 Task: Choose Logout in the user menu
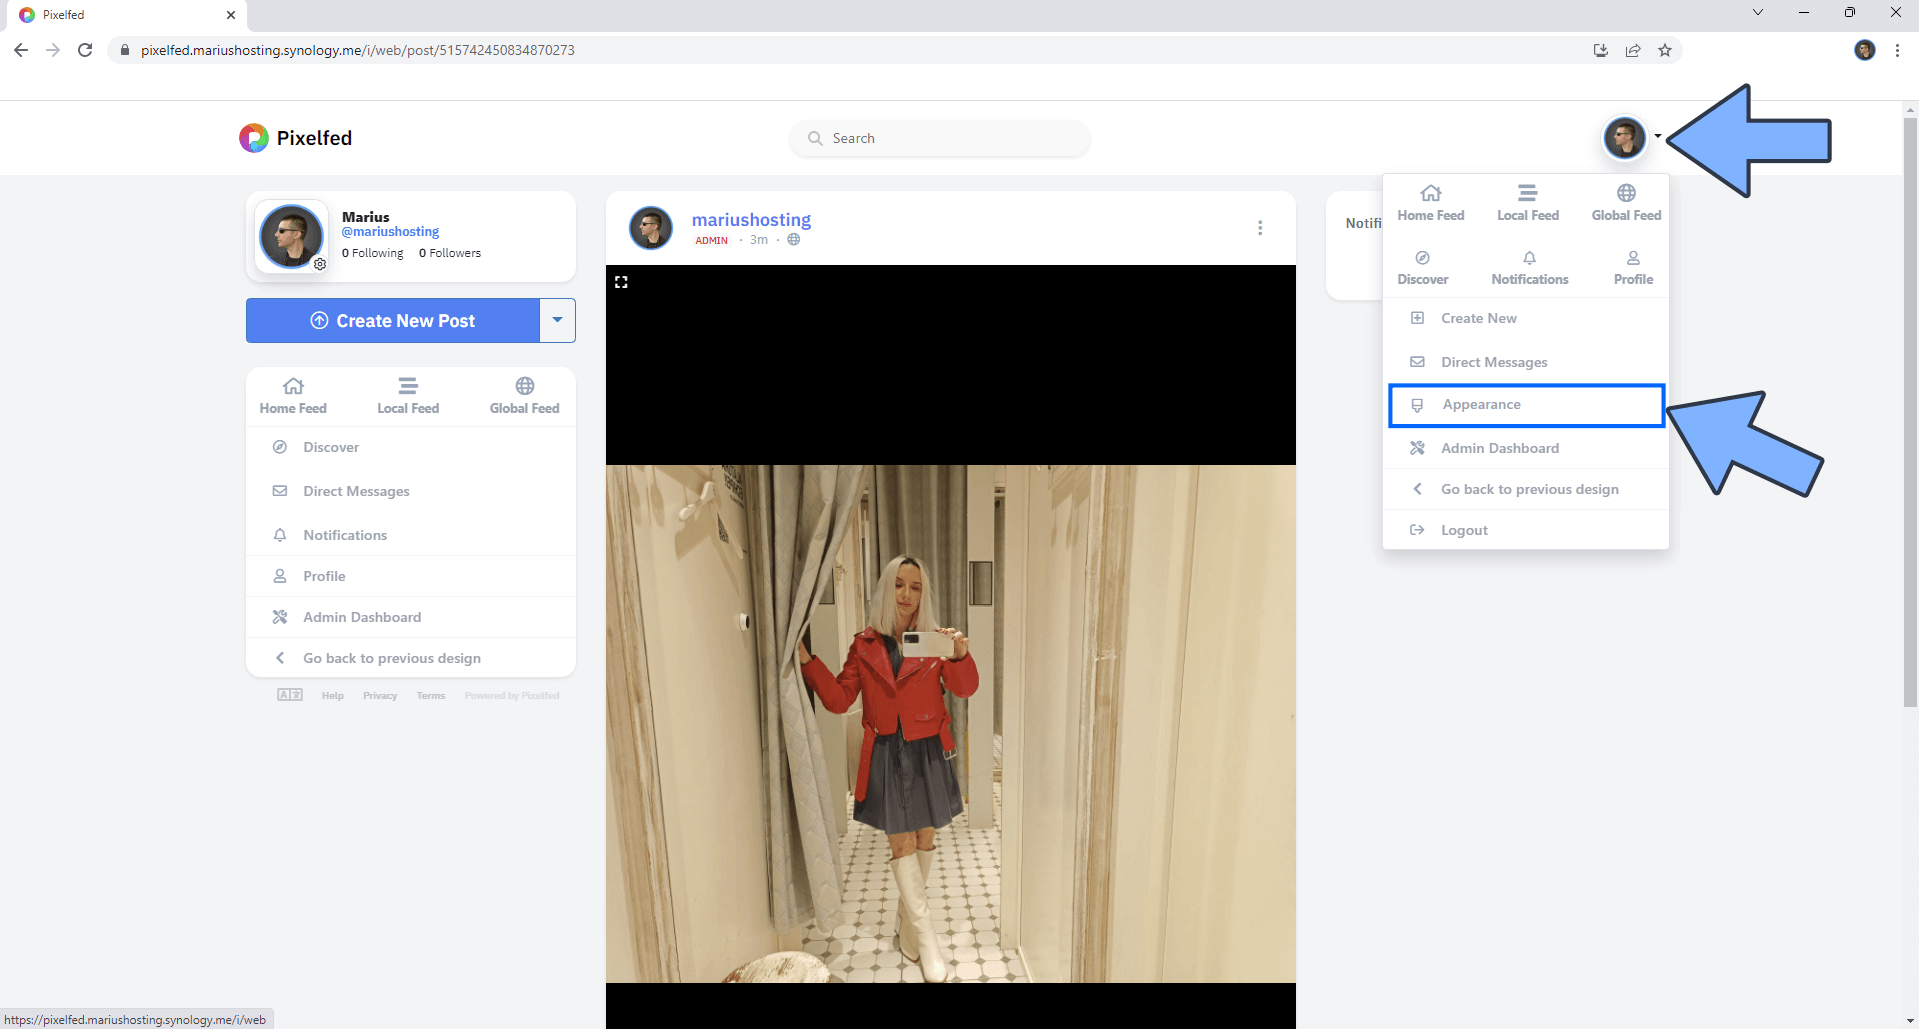(1463, 530)
